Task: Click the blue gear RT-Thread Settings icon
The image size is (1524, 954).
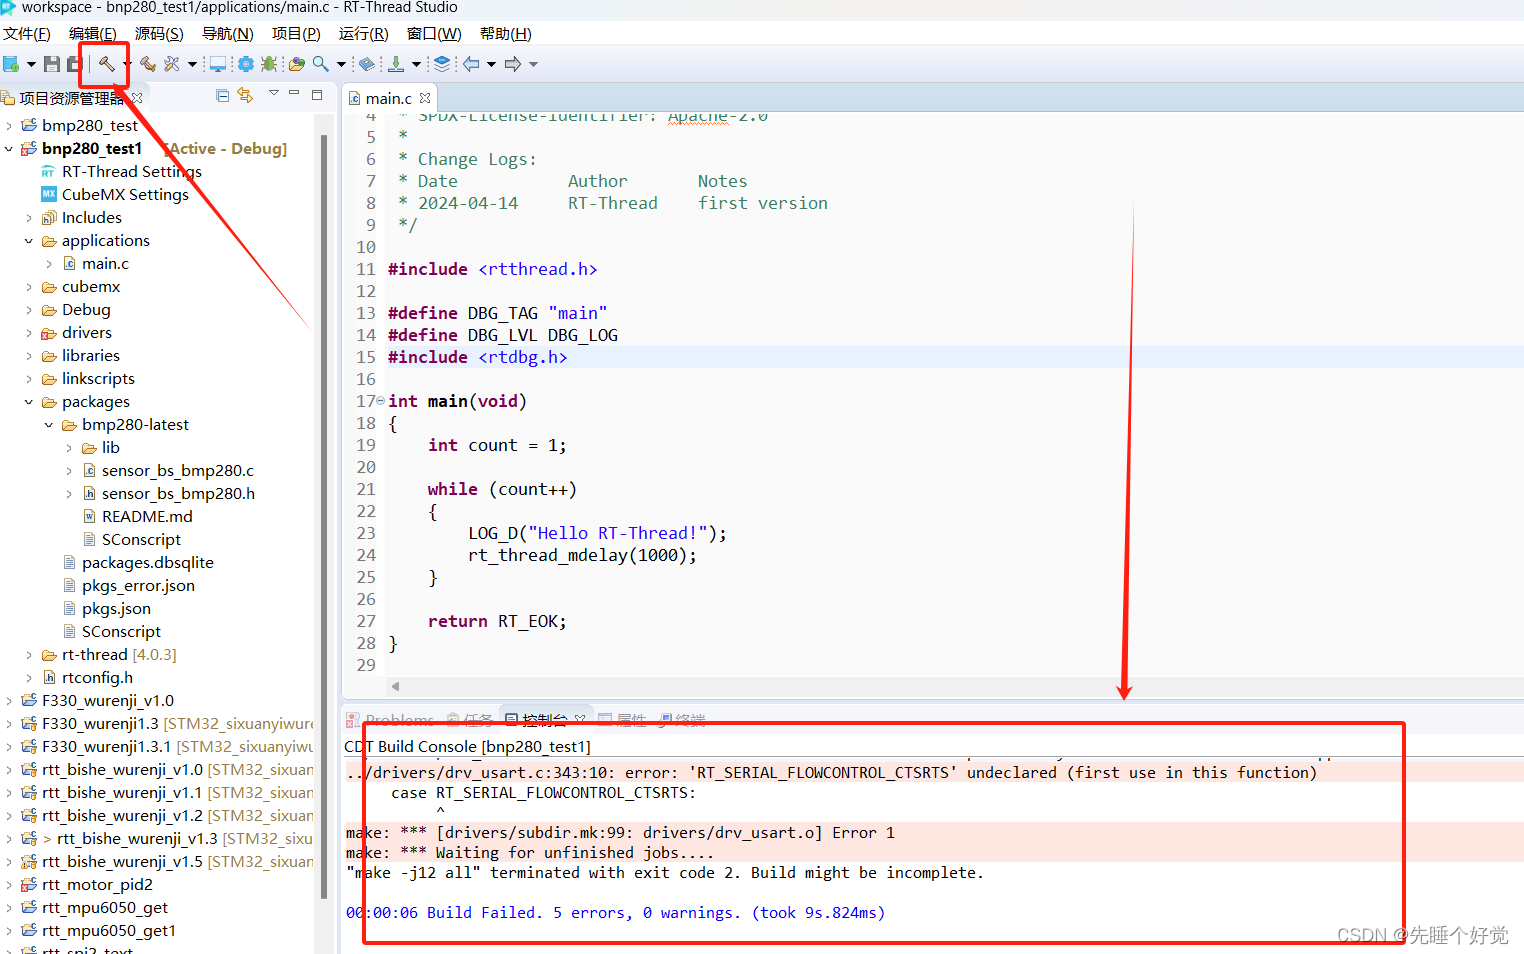Action: 245,64
